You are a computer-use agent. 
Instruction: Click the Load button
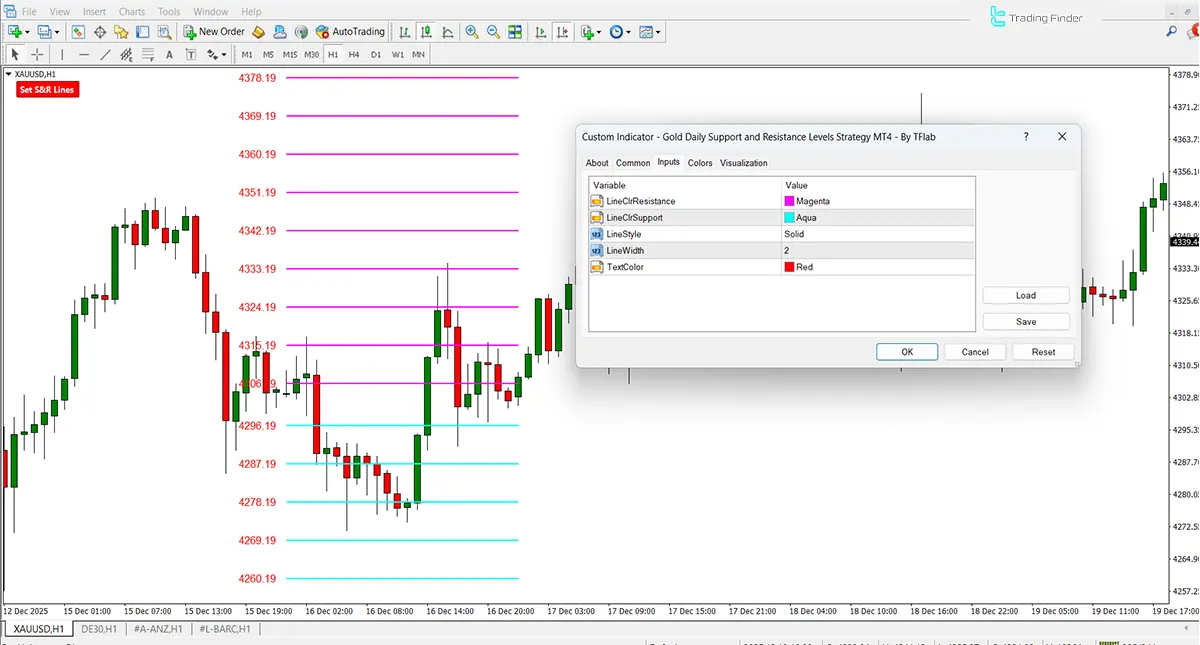coord(1025,294)
